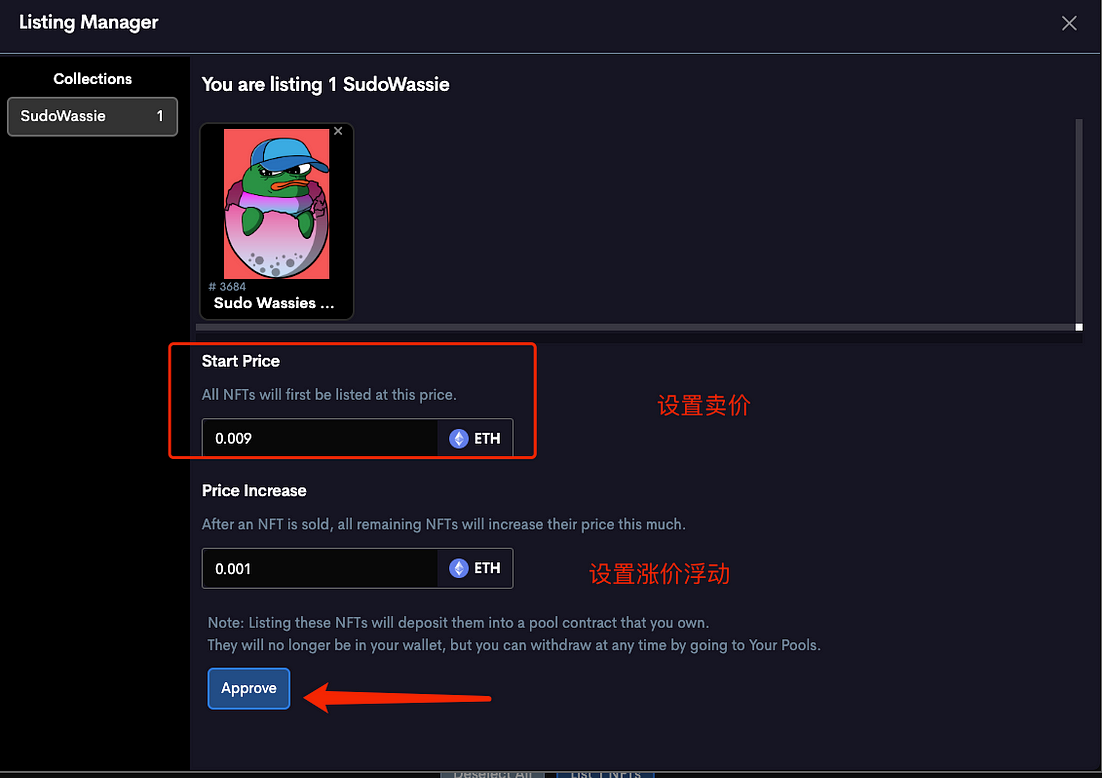Click the Sudo Wassies NFT title

(274, 303)
